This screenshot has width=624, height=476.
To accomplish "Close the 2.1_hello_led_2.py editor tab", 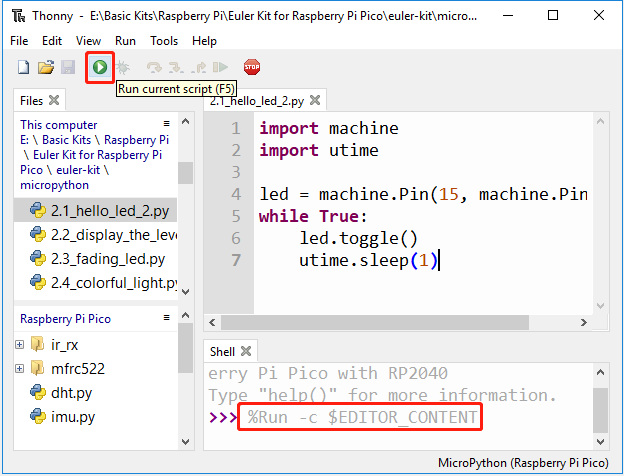I will pyautogui.click(x=315, y=100).
